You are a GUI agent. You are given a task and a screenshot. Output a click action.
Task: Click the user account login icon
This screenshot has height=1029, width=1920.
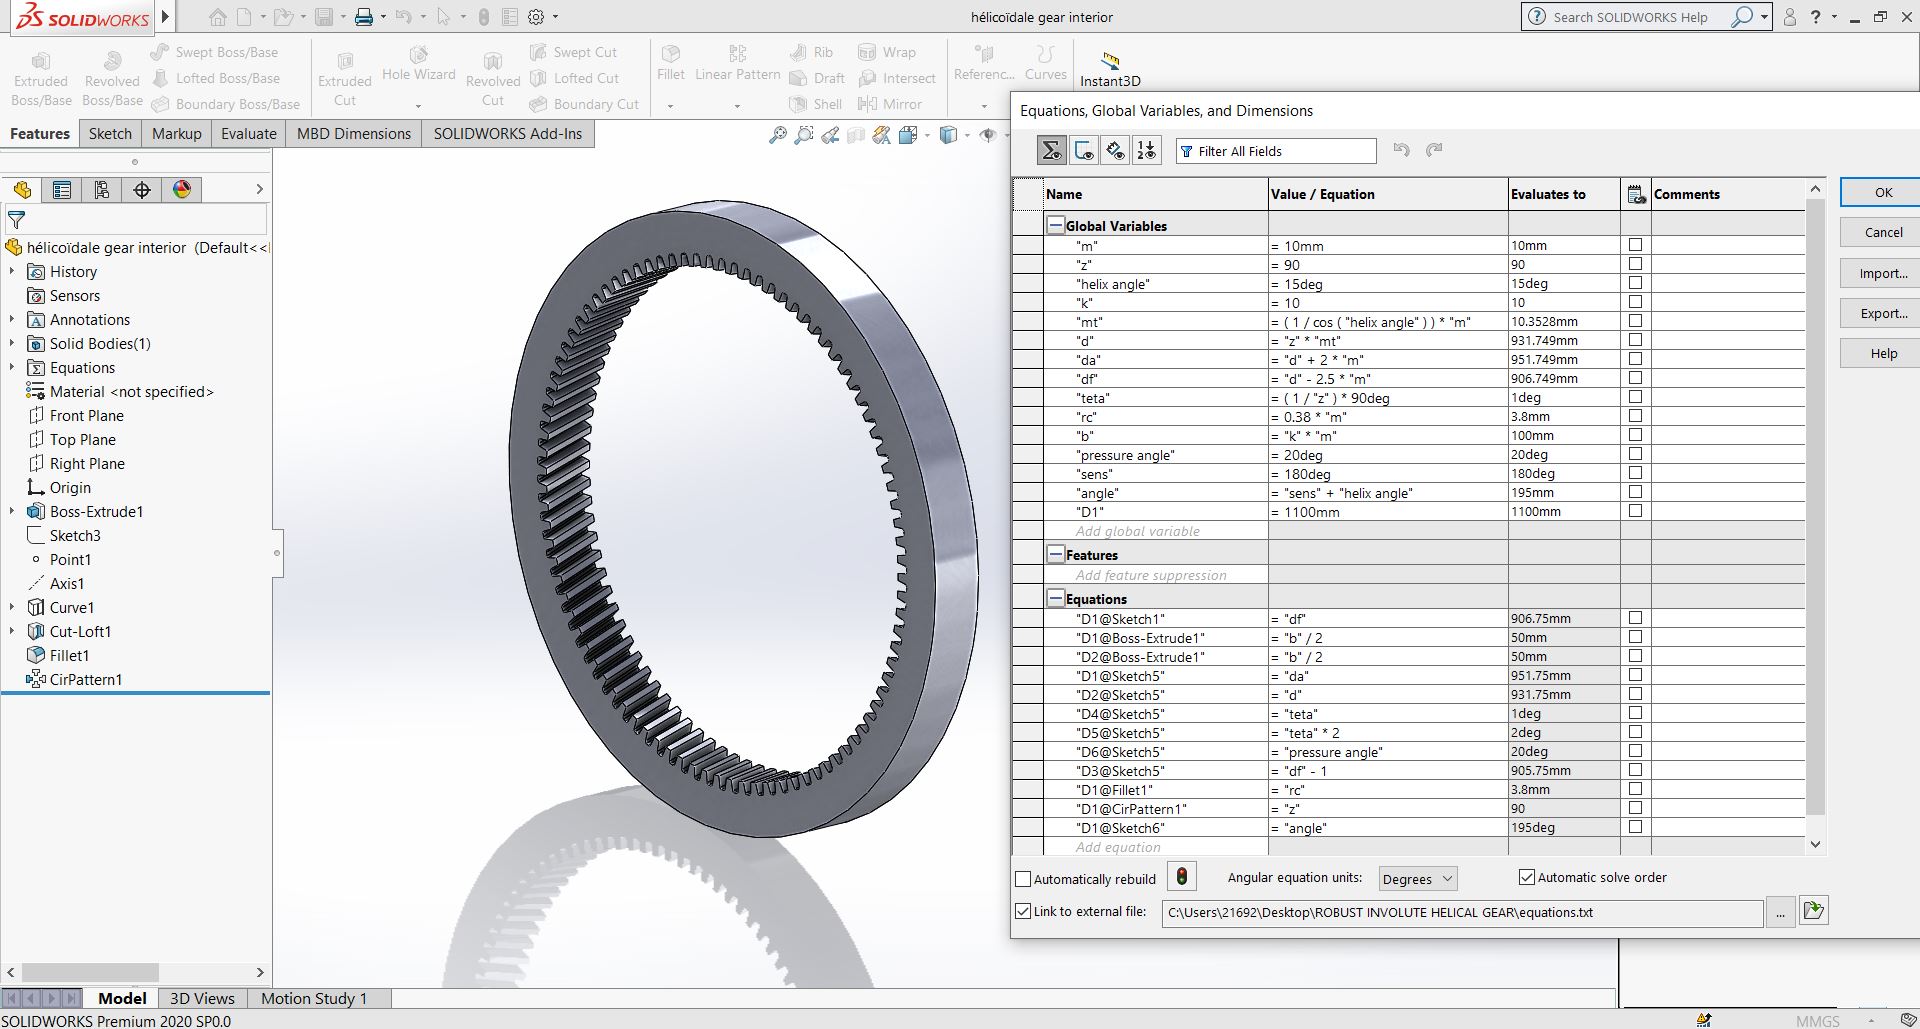1790,17
